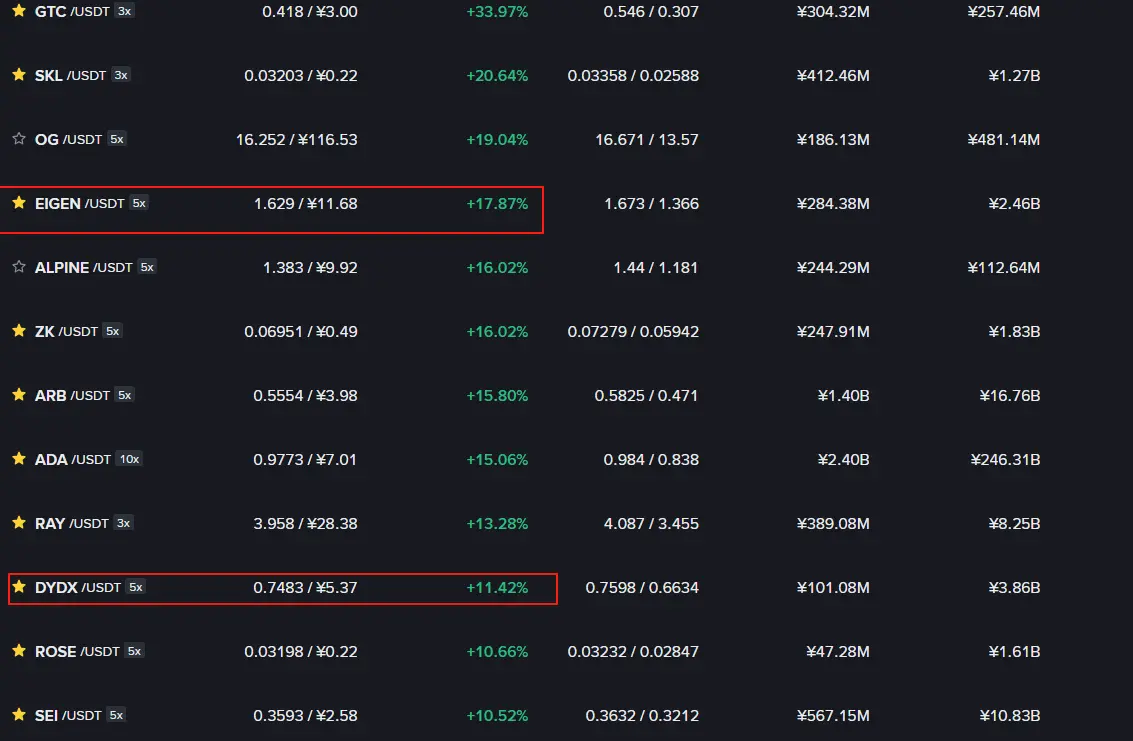Click the price 16.252 / ¥116.53
1133x741 pixels.
[x=297, y=140]
